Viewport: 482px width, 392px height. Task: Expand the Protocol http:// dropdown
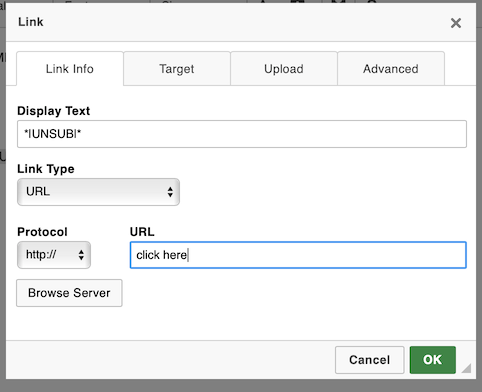coord(54,255)
